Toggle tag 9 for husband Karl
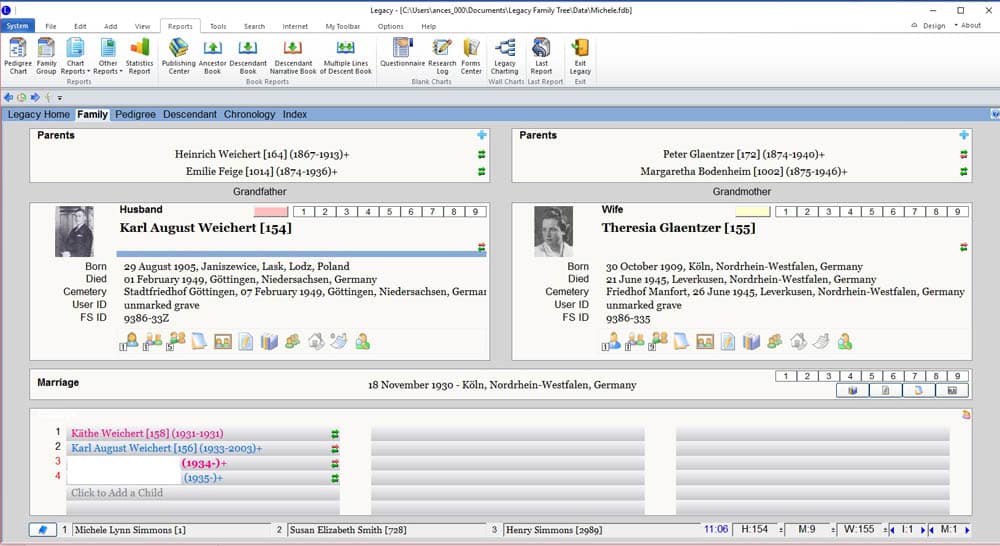1000x546 pixels. point(476,212)
